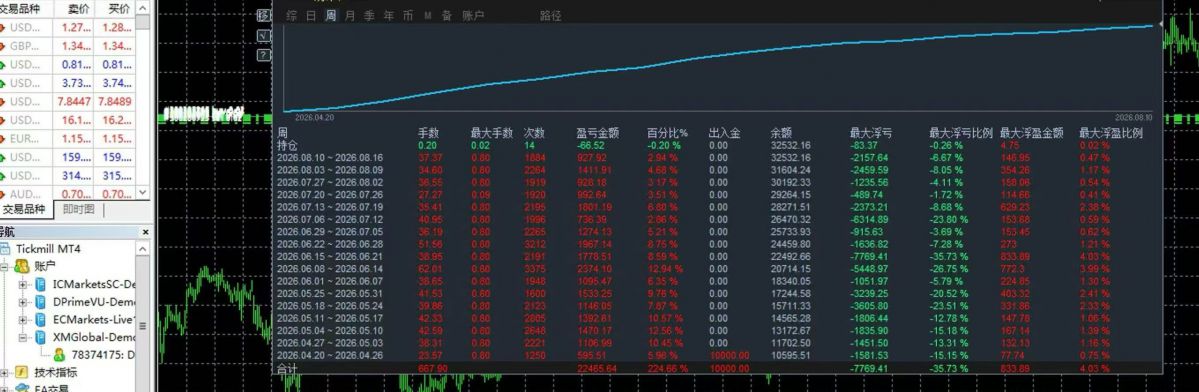Expand the ICMarketsSC-Demo tree node
Screen dimensions: 1199x392
point(23,284)
